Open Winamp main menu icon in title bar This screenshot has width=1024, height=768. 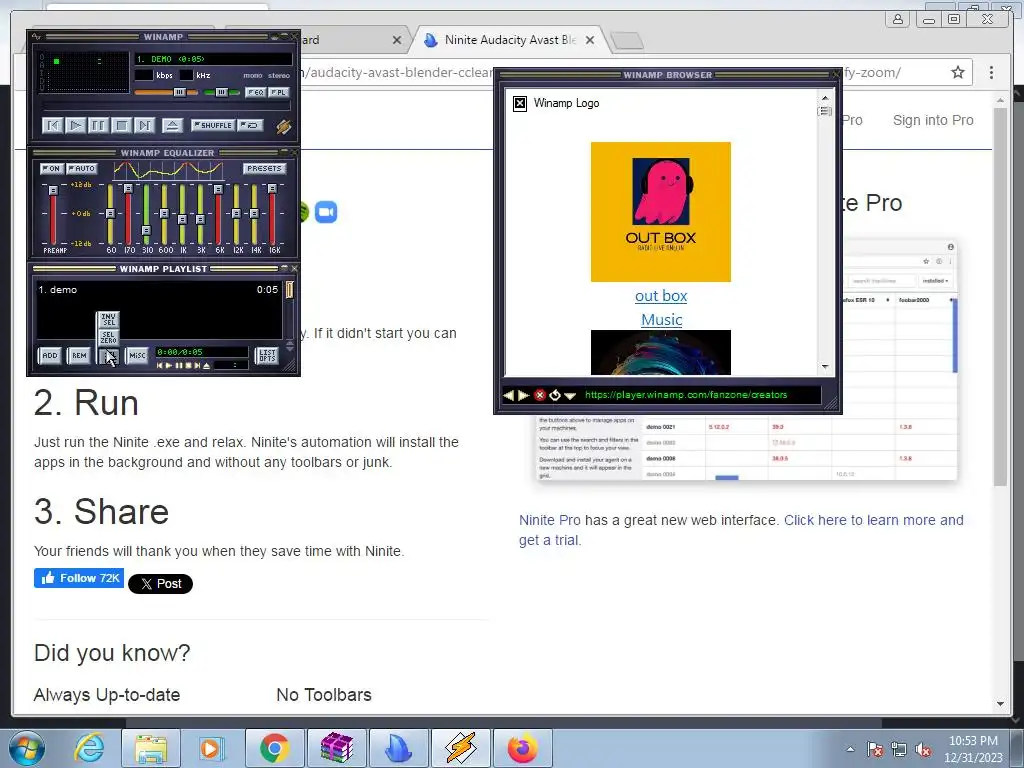[x=36, y=37]
